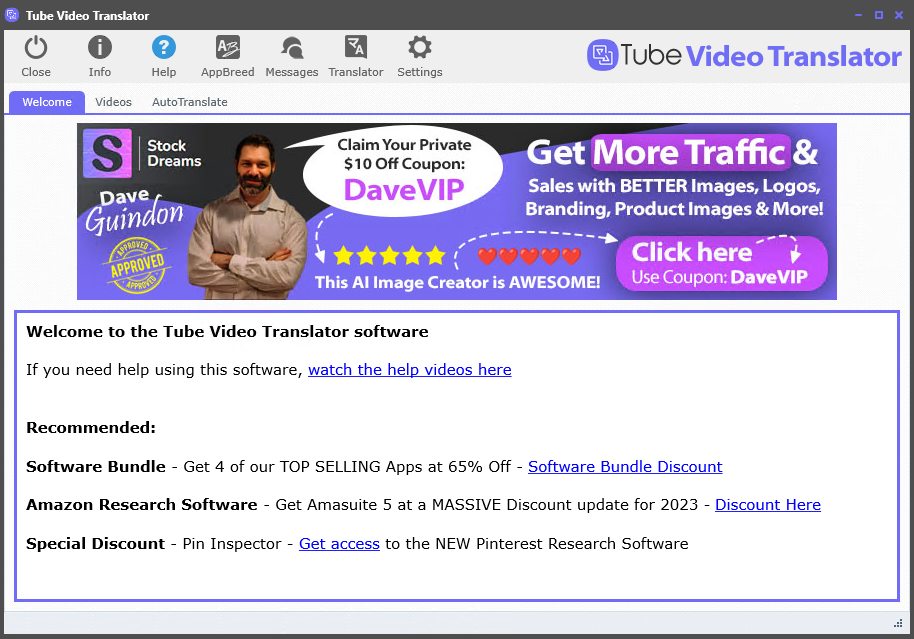Click the 'Click here' banner button
This screenshot has width=914, height=639.
pyautogui.click(x=722, y=263)
